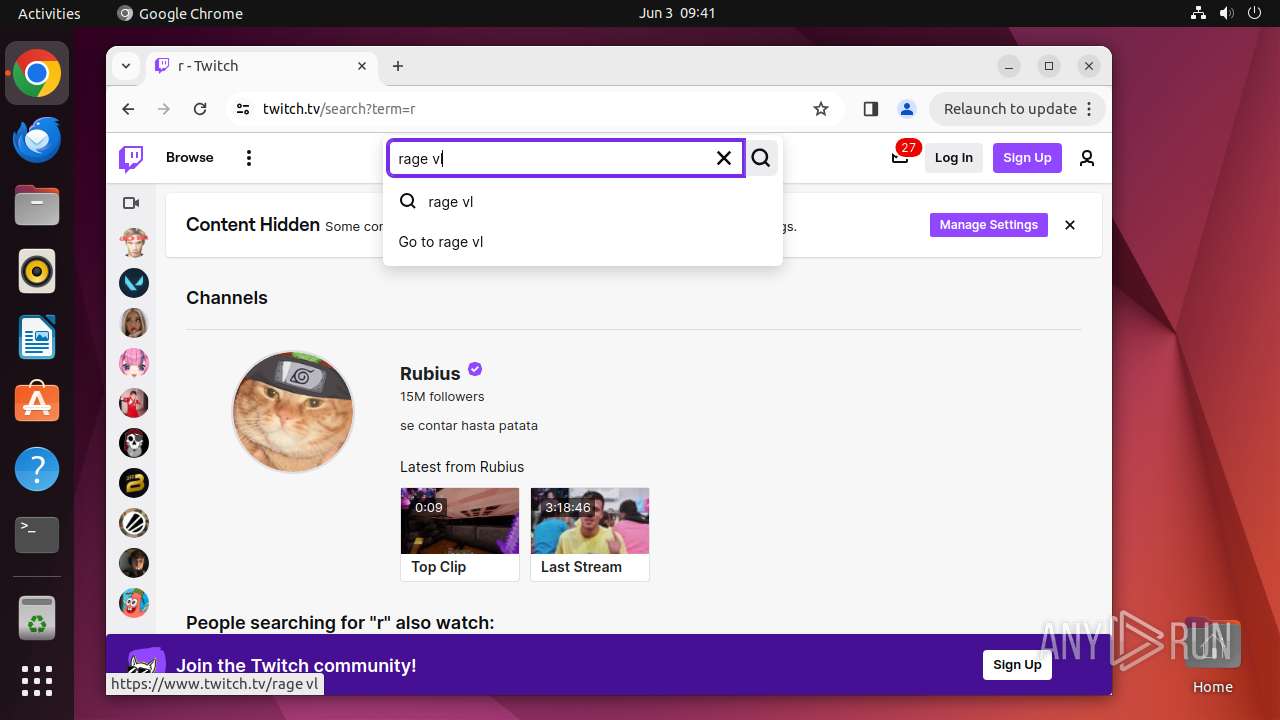The image size is (1280, 720).
Task: Click the verified badge next to Rubius
Action: coord(475,369)
